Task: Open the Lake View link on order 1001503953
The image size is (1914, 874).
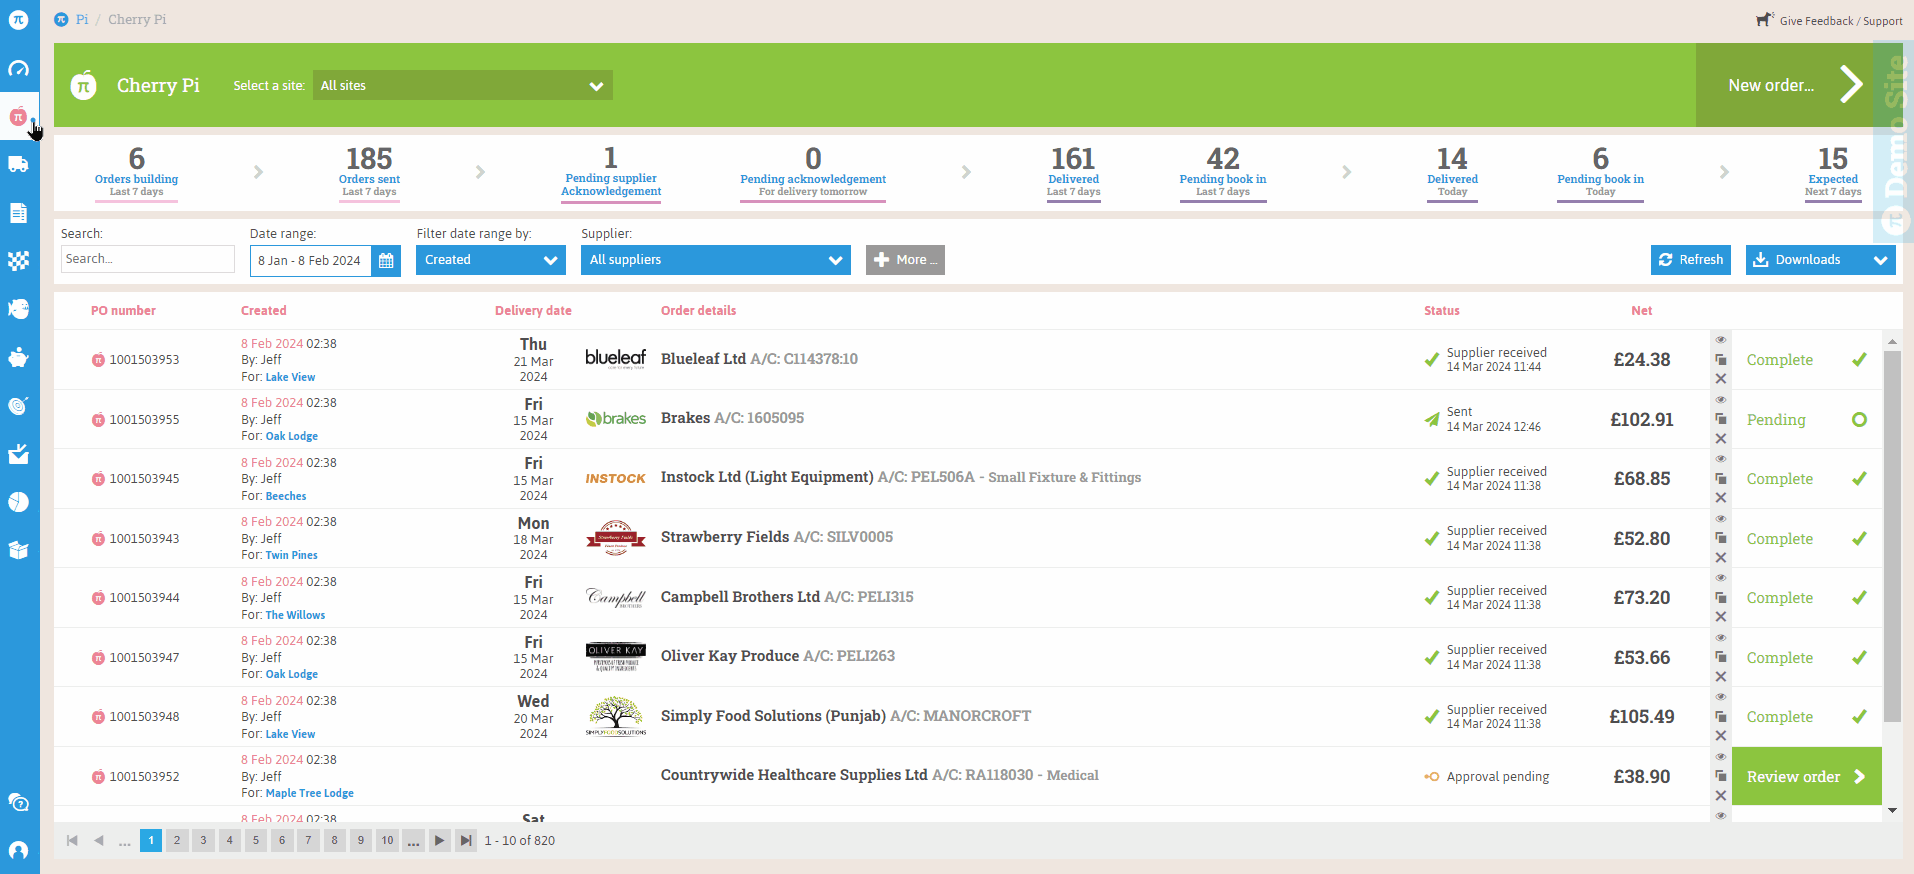Action: [x=290, y=377]
